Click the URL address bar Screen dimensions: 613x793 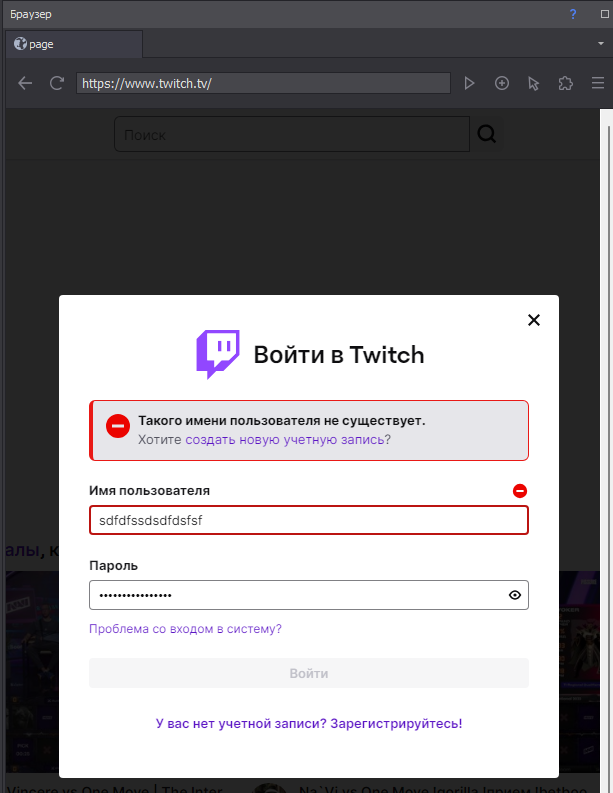tap(263, 83)
